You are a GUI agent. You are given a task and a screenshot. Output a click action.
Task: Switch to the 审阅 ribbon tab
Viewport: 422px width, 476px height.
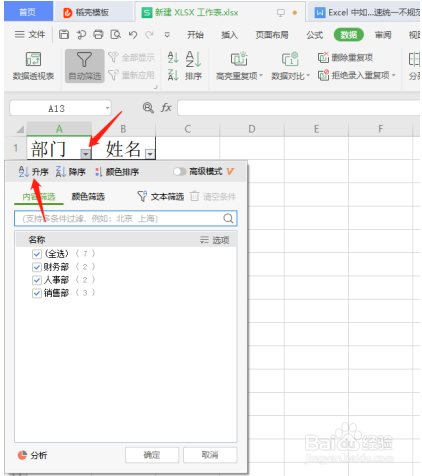click(383, 35)
